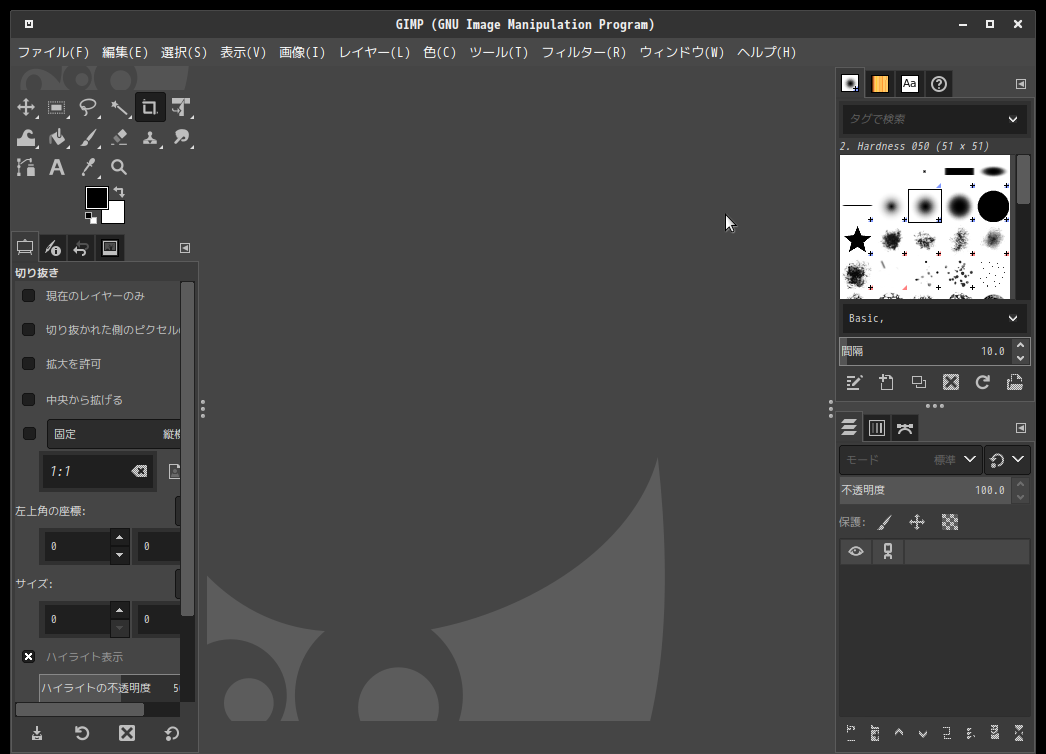This screenshot has height=754, width=1046.
Task: Switch to the Channels tab
Action: 877,428
